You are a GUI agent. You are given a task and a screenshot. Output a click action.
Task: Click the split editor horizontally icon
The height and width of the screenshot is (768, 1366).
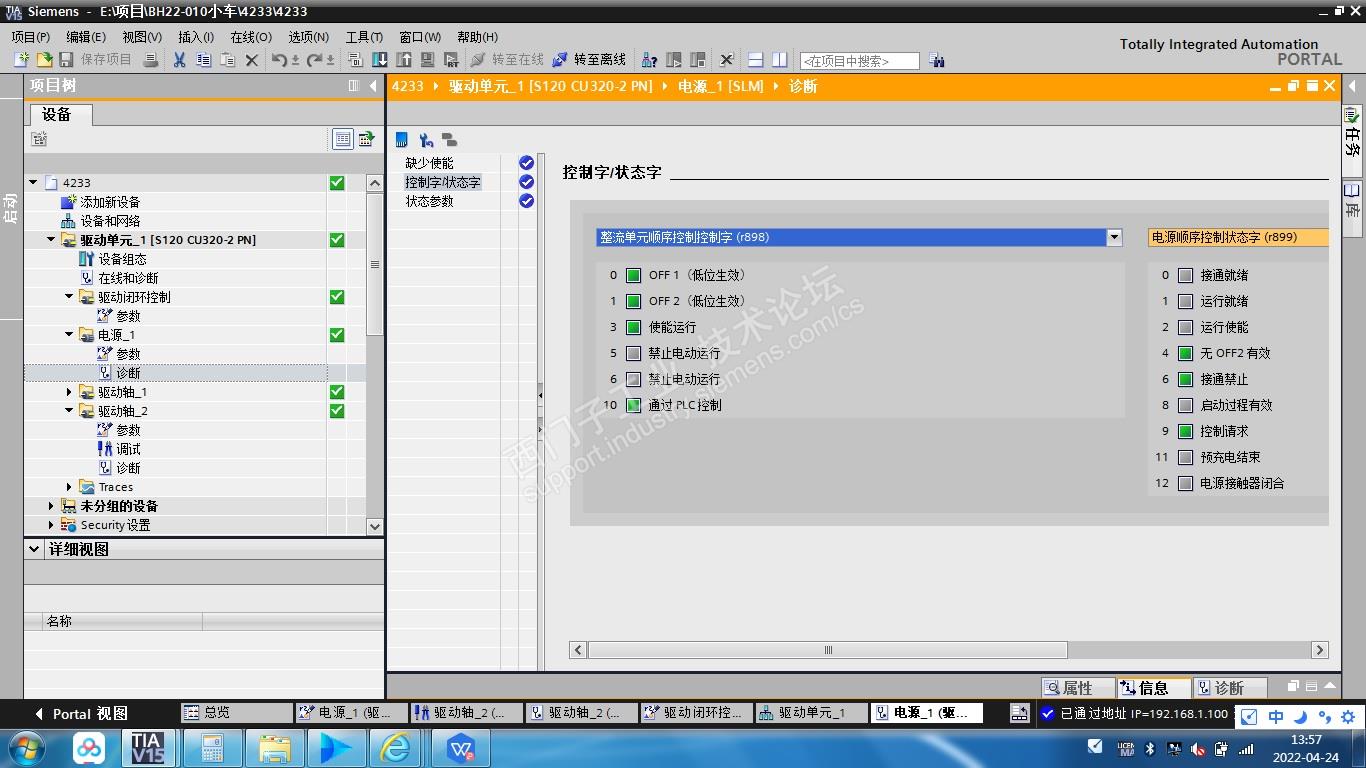click(x=756, y=60)
